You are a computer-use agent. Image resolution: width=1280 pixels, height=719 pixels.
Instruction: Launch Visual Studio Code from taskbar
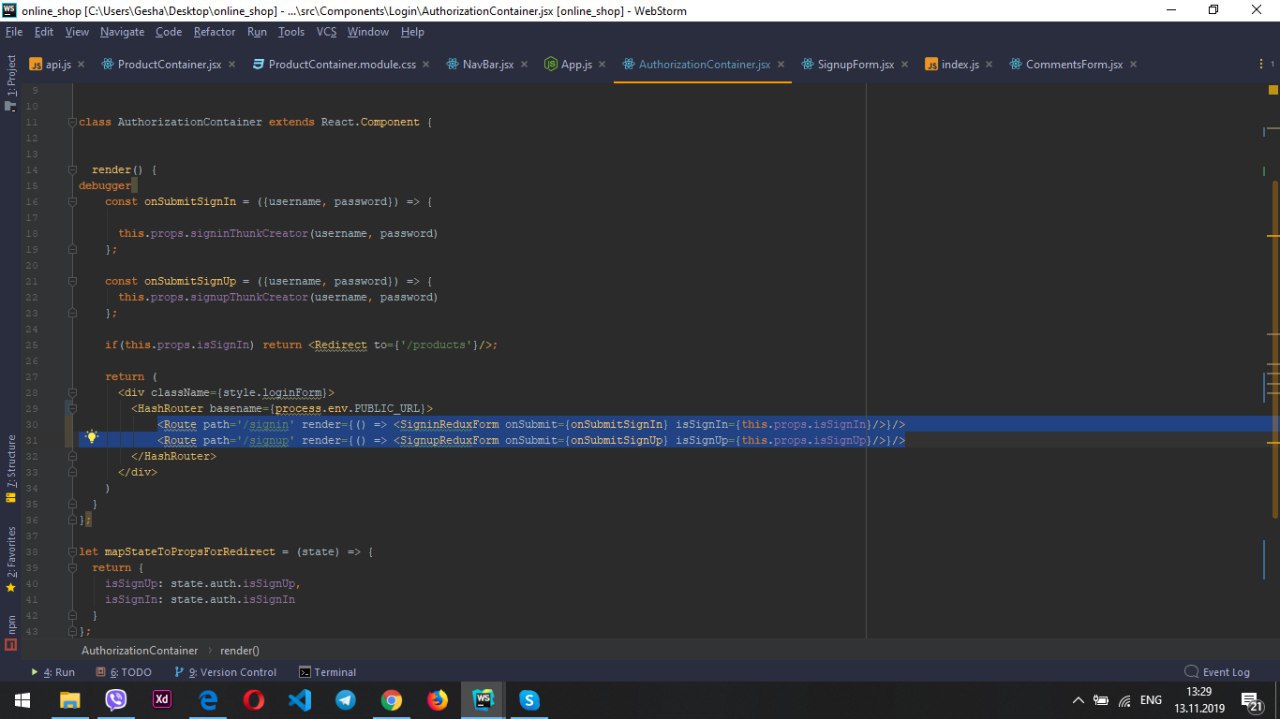(x=300, y=700)
